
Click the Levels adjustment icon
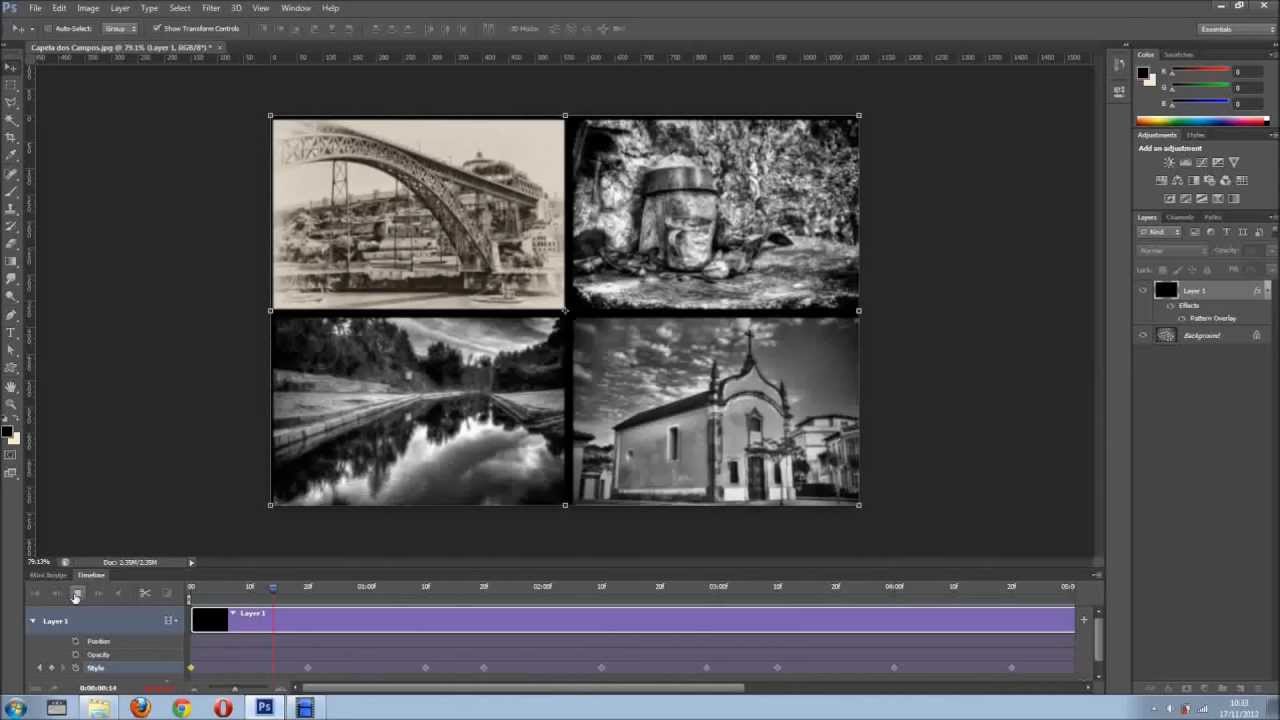point(1185,162)
